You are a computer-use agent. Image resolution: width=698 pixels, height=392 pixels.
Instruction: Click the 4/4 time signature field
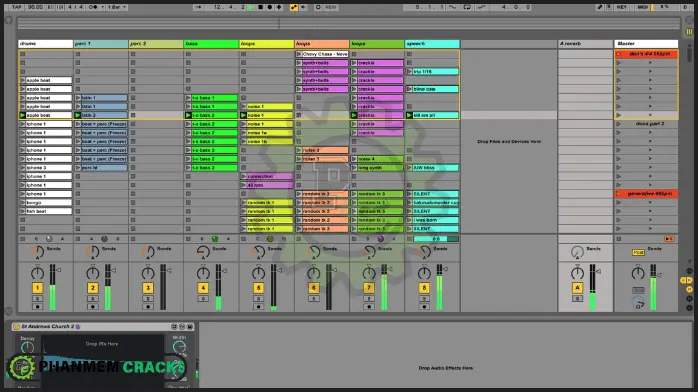tap(75, 7)
